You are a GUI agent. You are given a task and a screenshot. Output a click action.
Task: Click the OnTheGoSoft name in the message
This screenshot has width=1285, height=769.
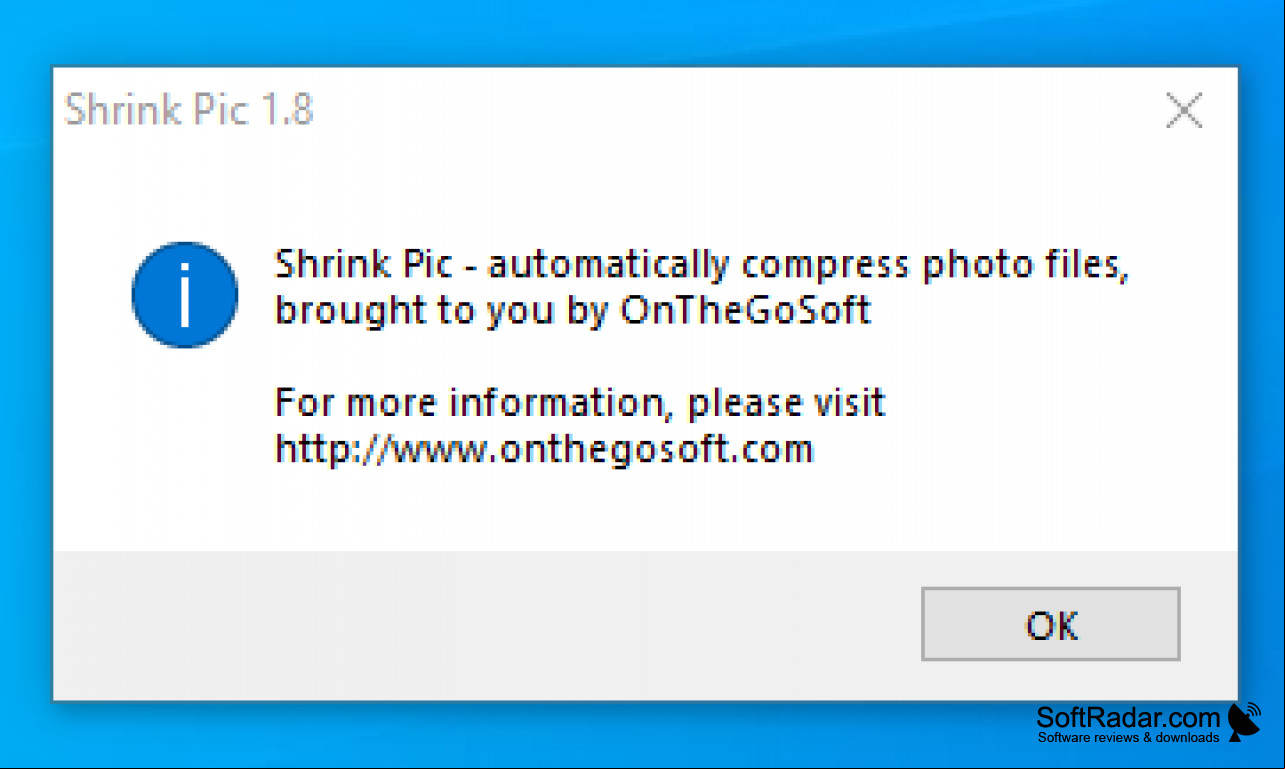point(746,311)
